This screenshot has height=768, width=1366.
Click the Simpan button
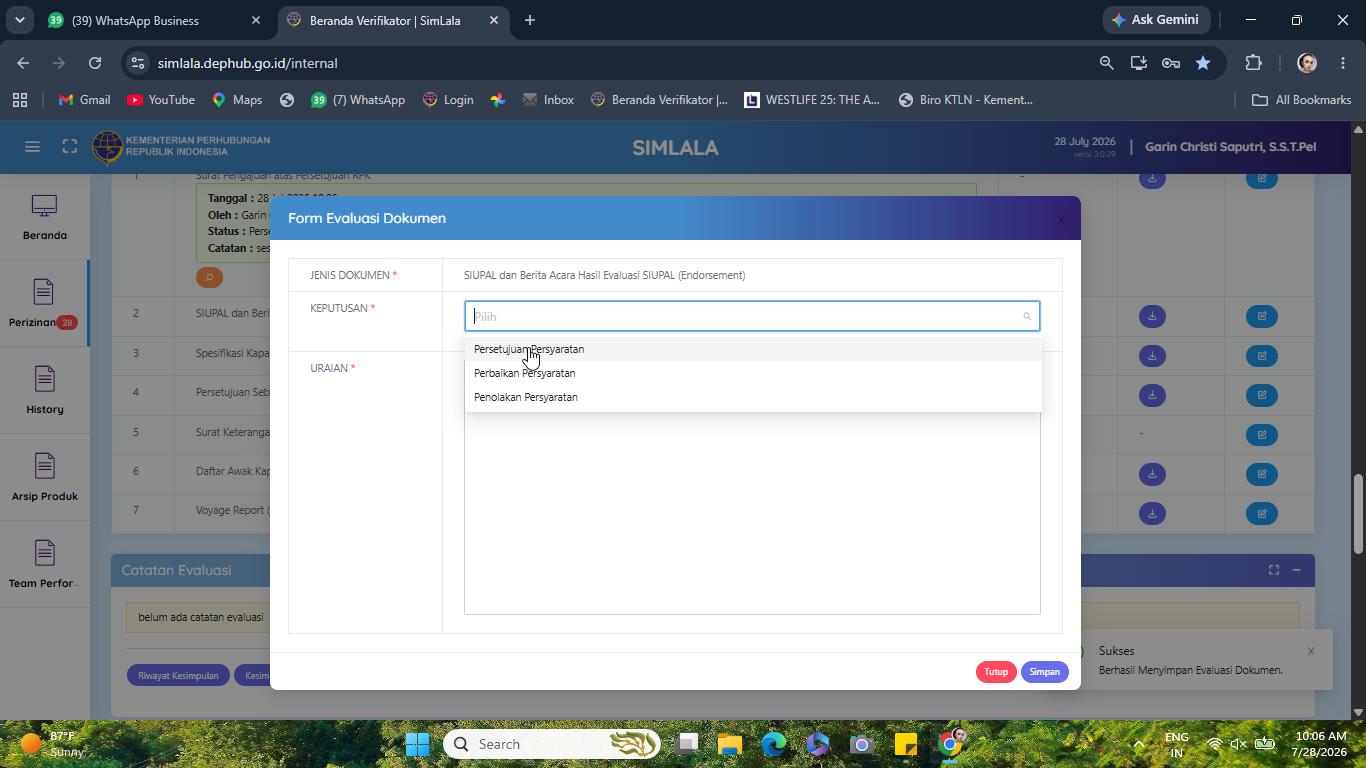(x=1044, y=672)
